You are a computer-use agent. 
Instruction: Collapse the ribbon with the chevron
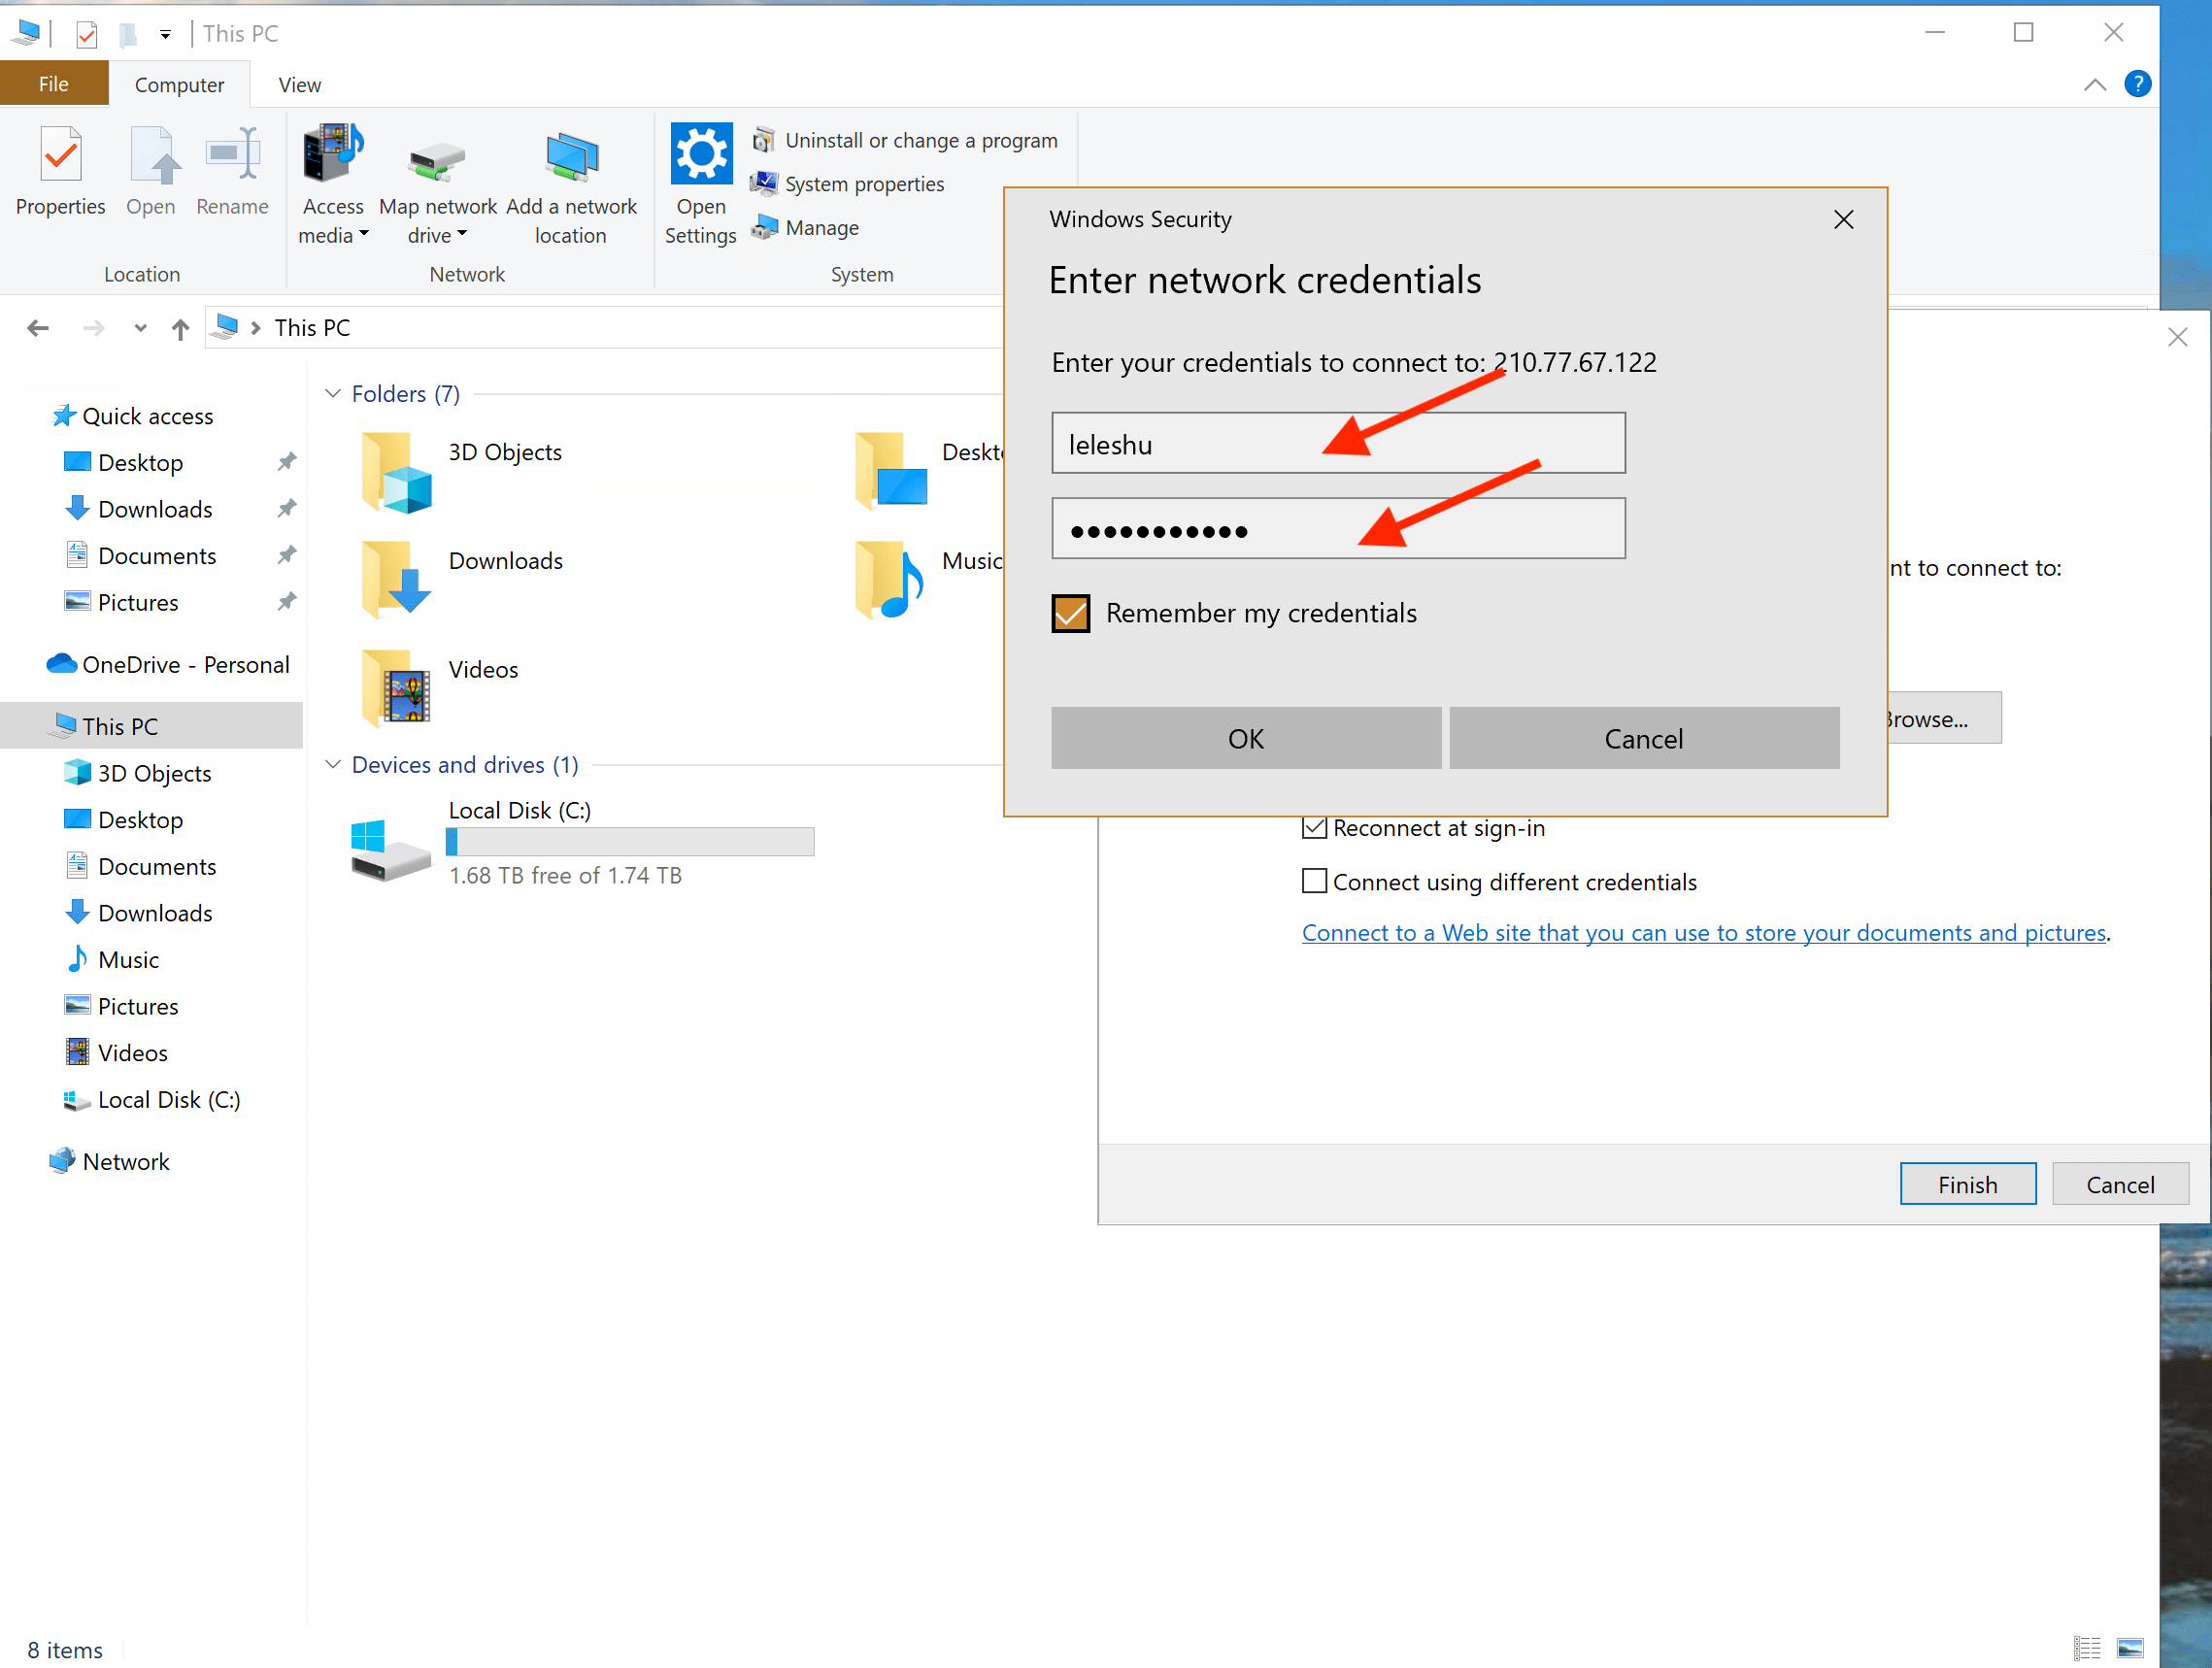(2094, 85)
